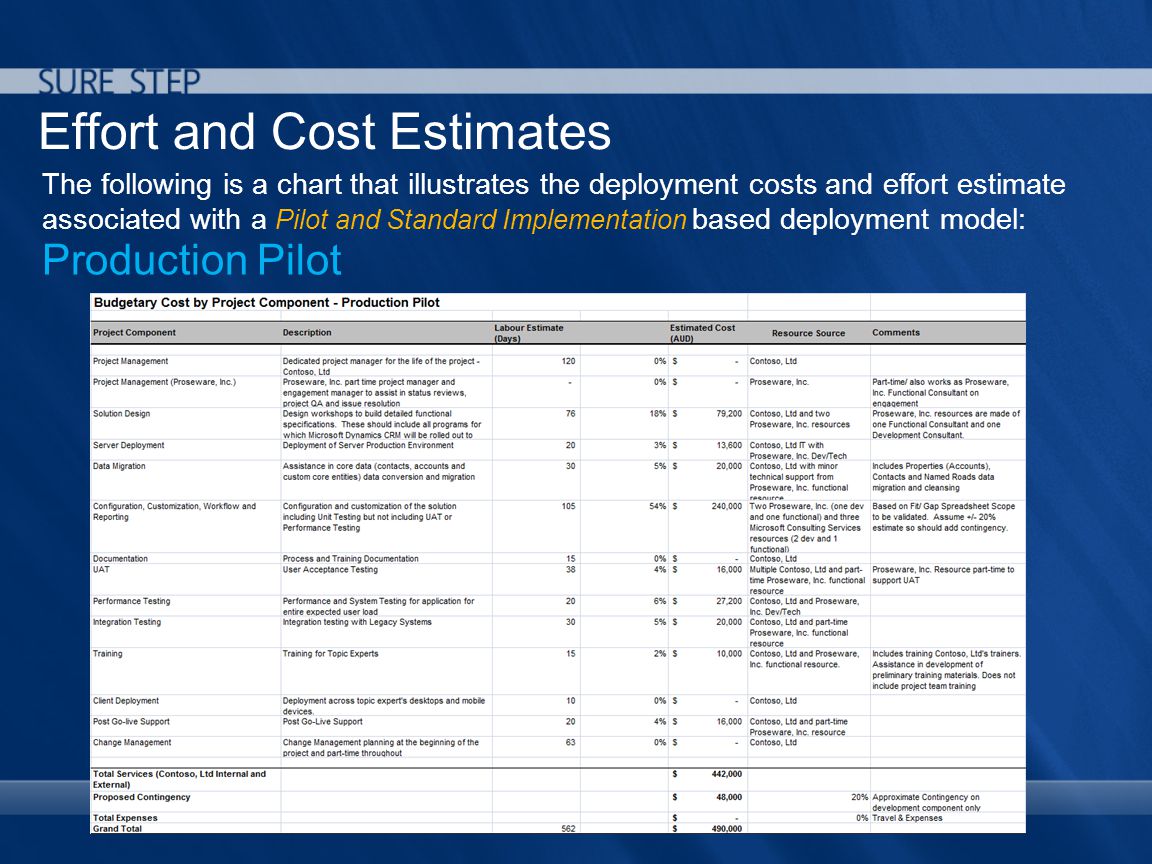Select 'Configuration, Customization, Workflow and Reporting' cell

coord(174,511)
